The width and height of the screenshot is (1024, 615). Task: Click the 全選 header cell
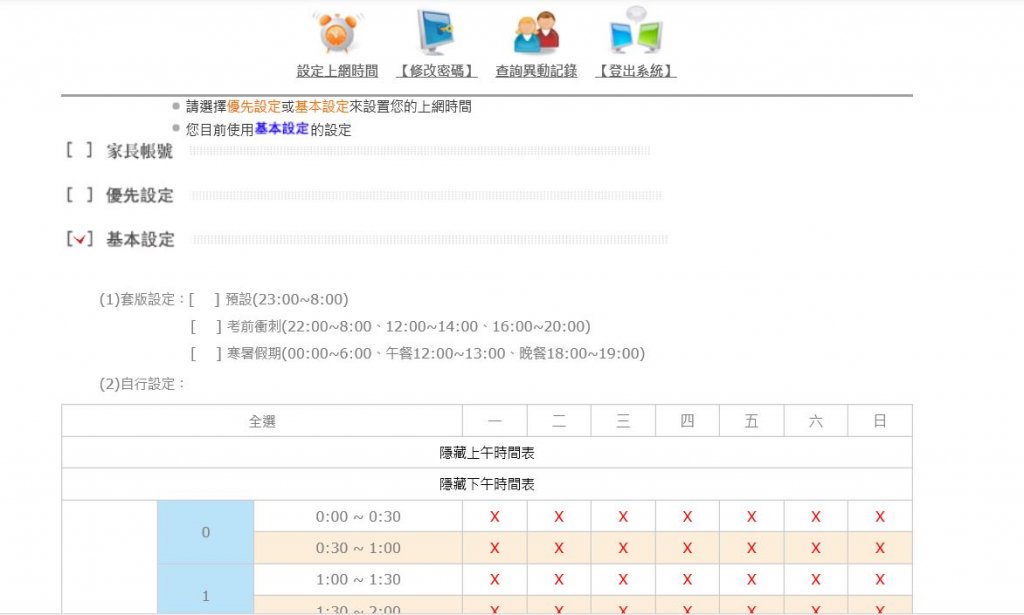262,421
